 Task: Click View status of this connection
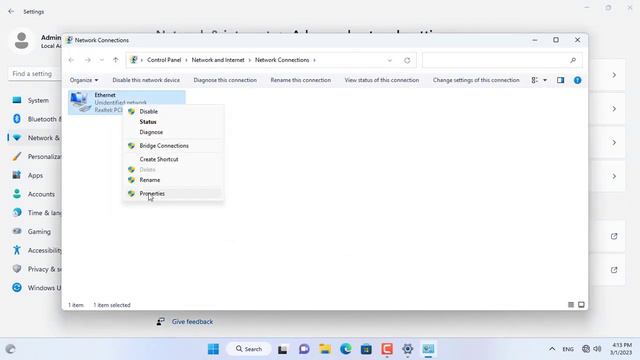pos(382,80)
